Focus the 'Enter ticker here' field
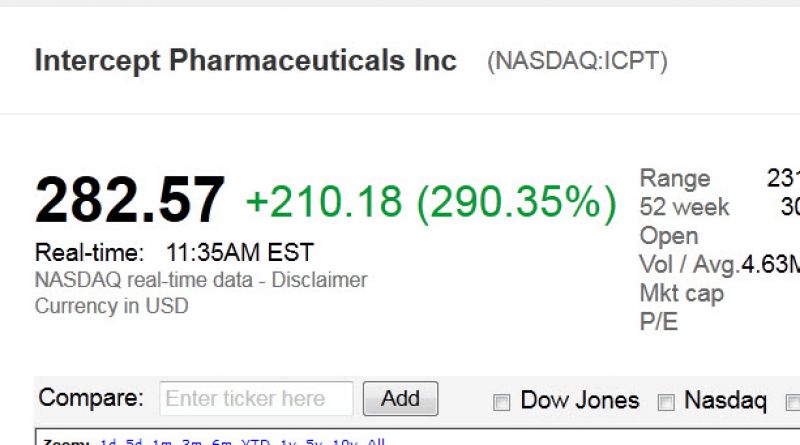Viewport: 800px width, 445px height. coord(256,399)
